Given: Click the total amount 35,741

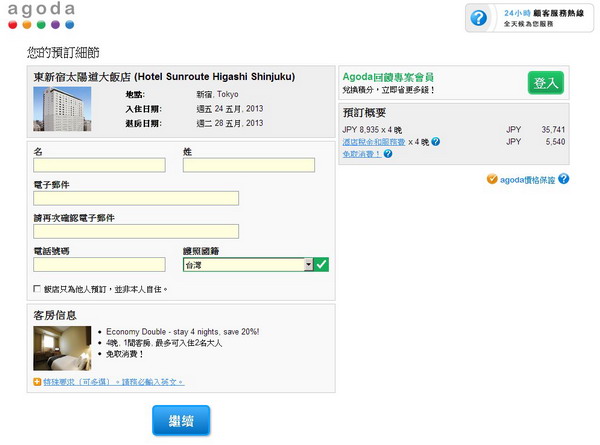Looking at the screenshot, I should click(553, 130).
